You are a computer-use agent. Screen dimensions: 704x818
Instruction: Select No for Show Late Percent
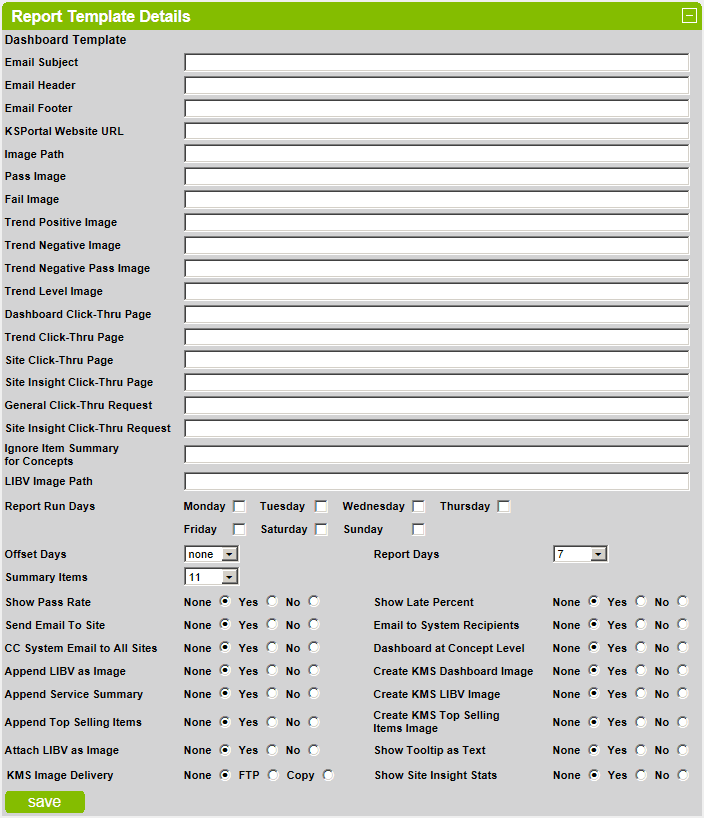683,602
